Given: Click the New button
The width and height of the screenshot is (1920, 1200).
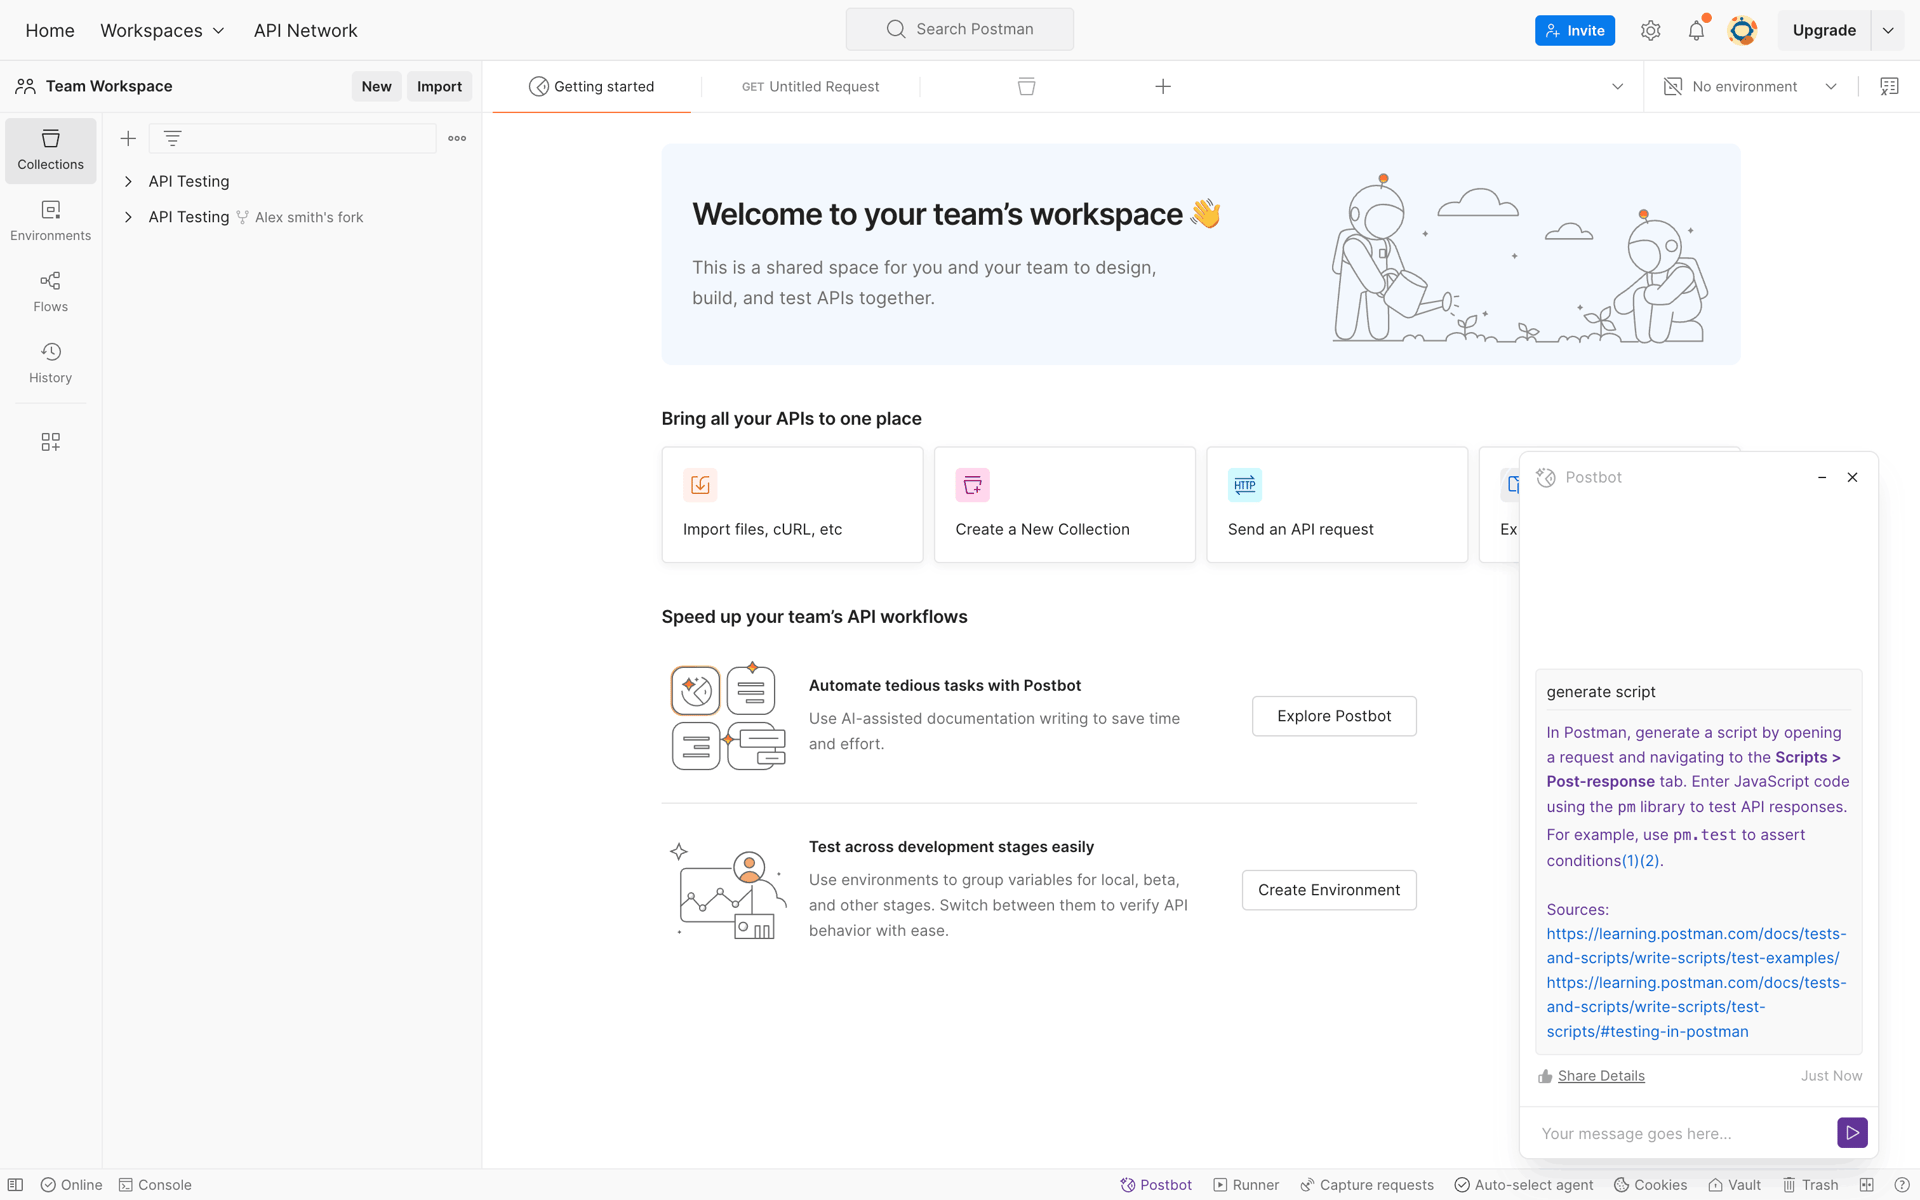Looking at the screenshot, I should (376, 86).
